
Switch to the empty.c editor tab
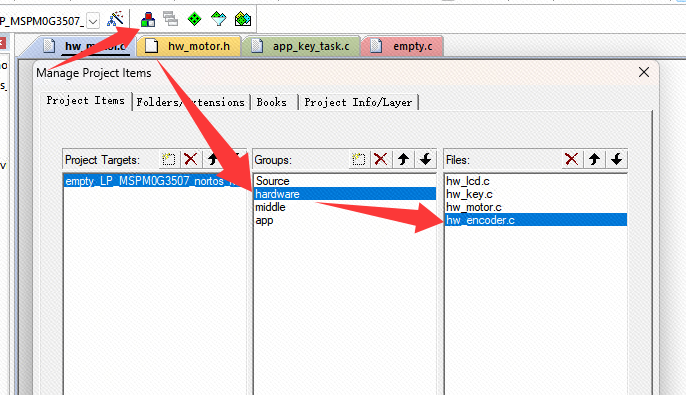pos(402,46)
